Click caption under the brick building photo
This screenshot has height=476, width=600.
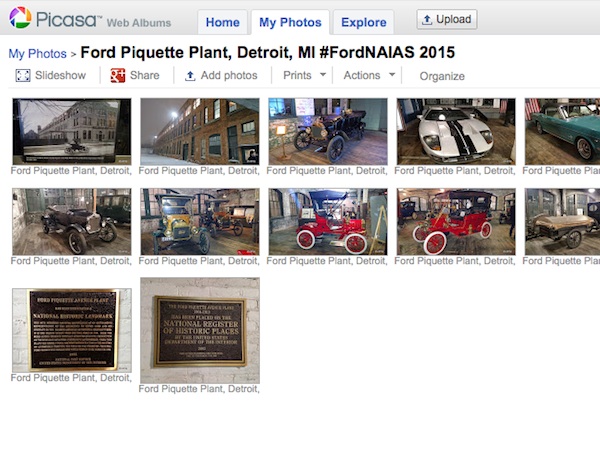[x=199, y=171]
